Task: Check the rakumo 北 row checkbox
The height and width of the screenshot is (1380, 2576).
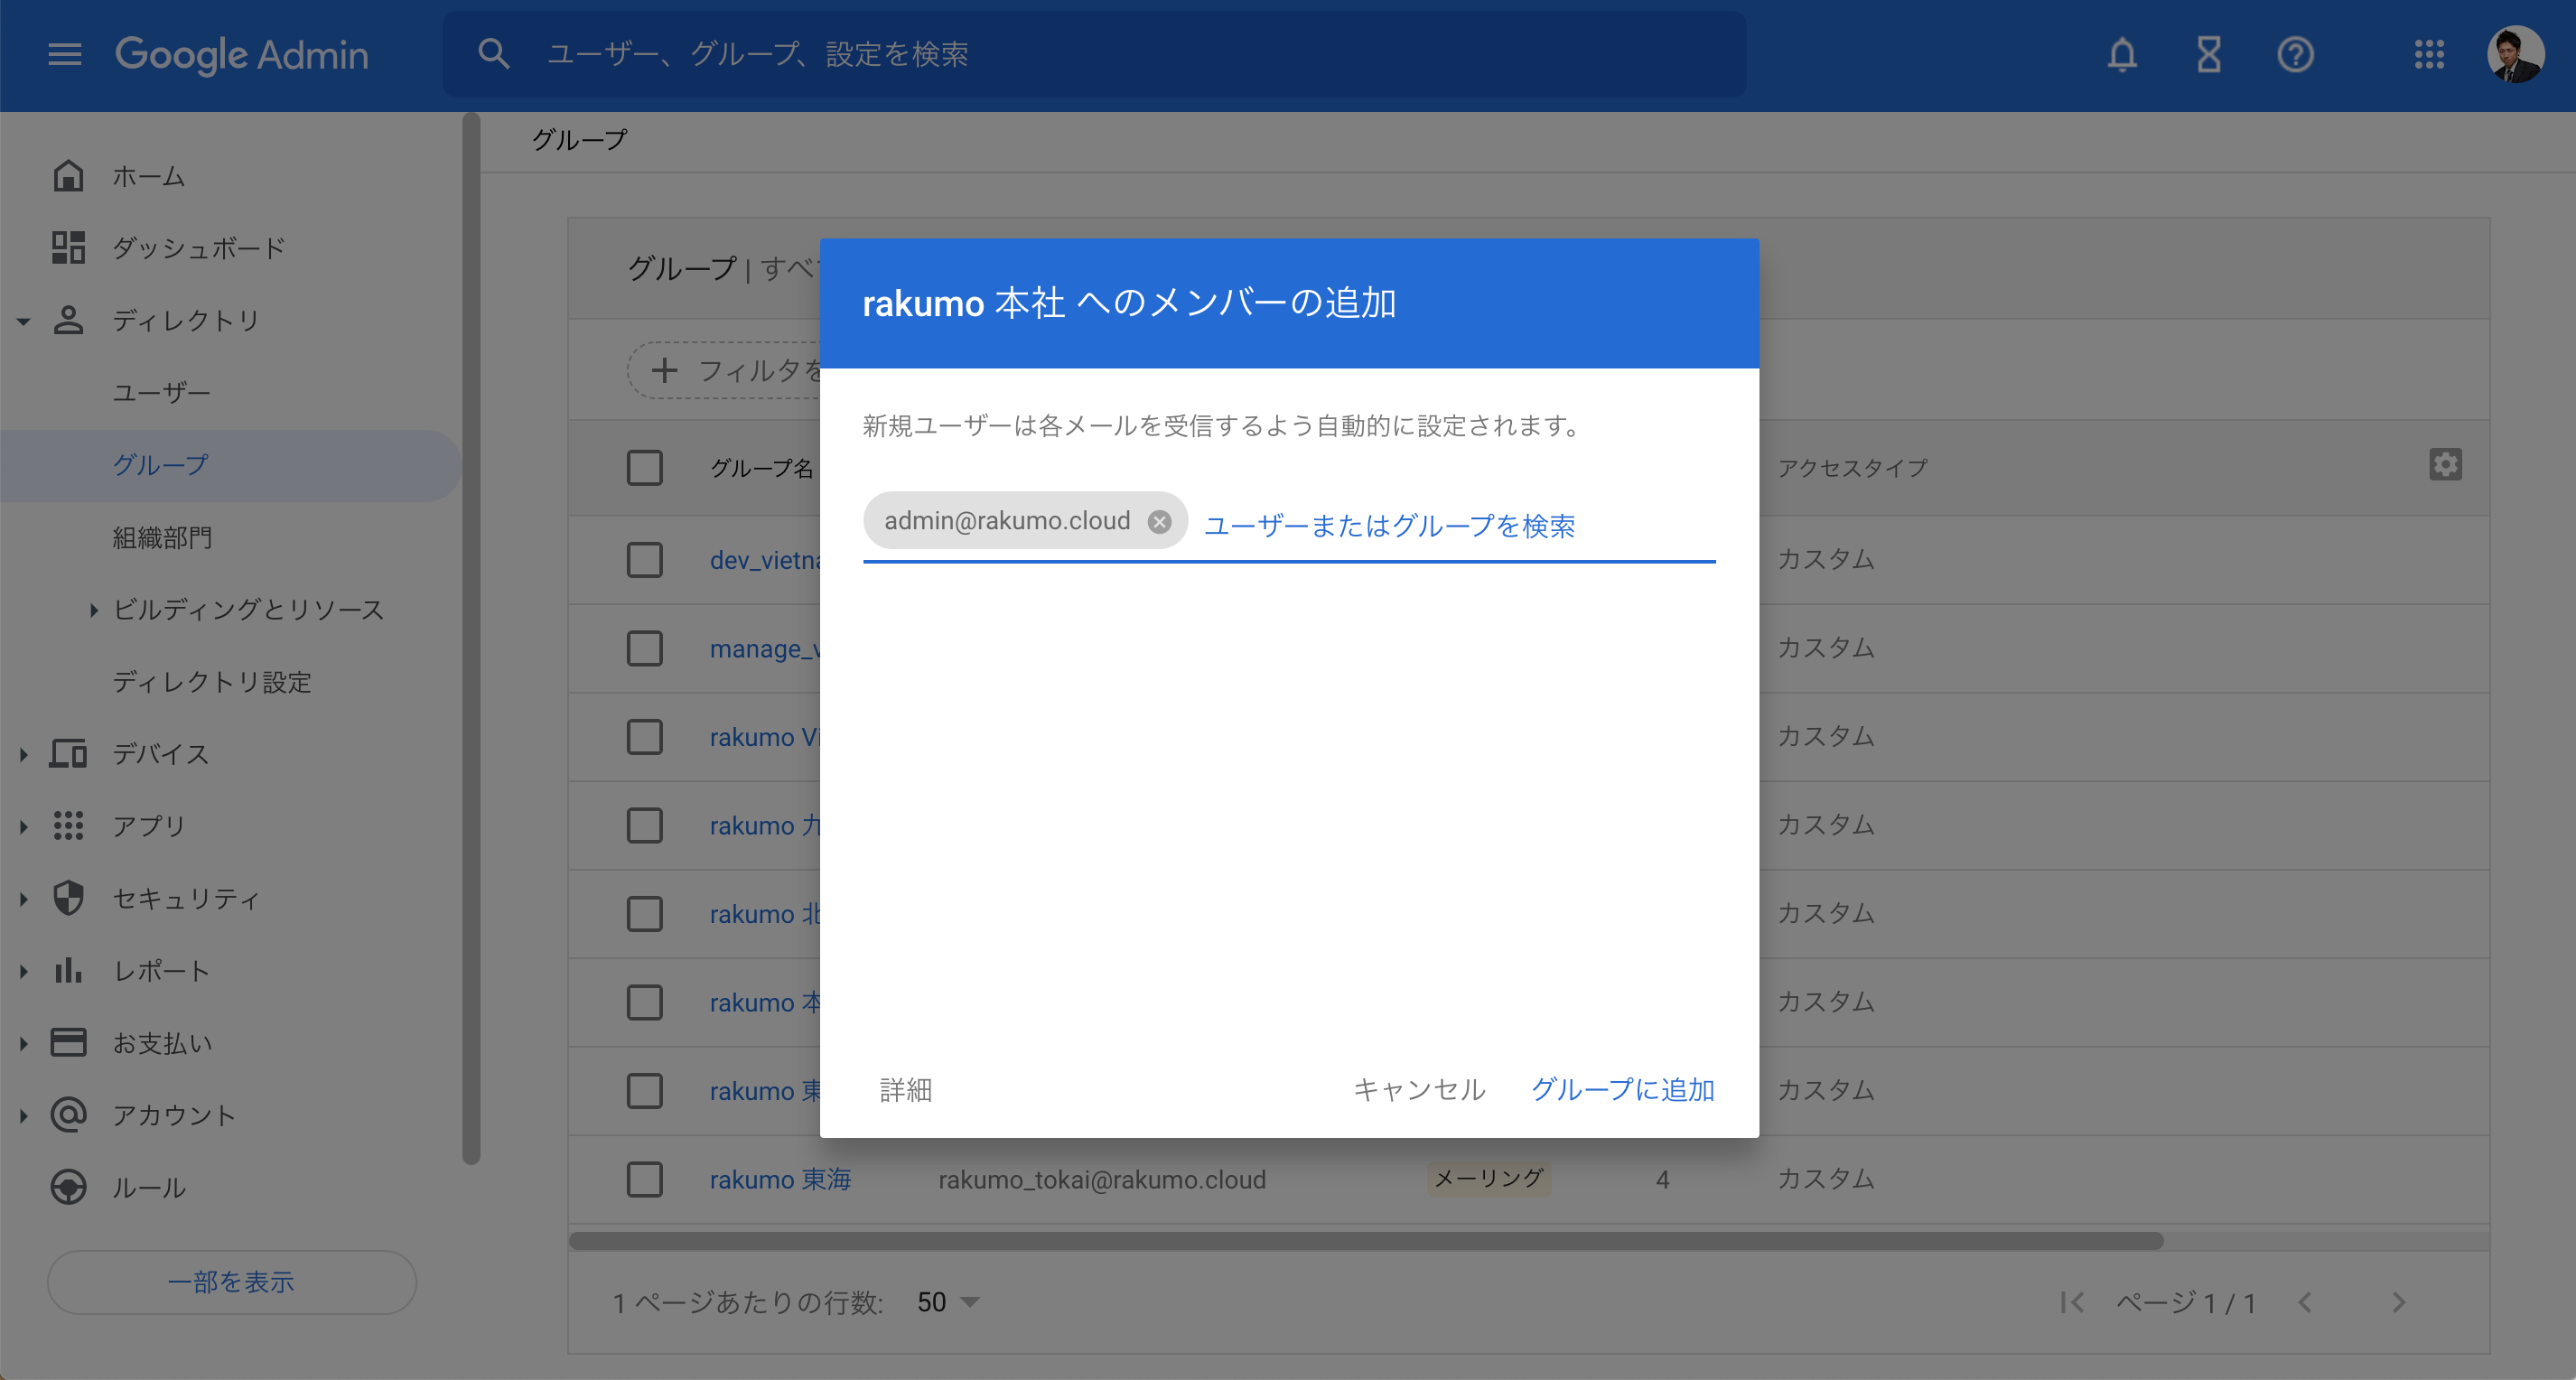Action: pyautogui.click(x=644, y=914)
